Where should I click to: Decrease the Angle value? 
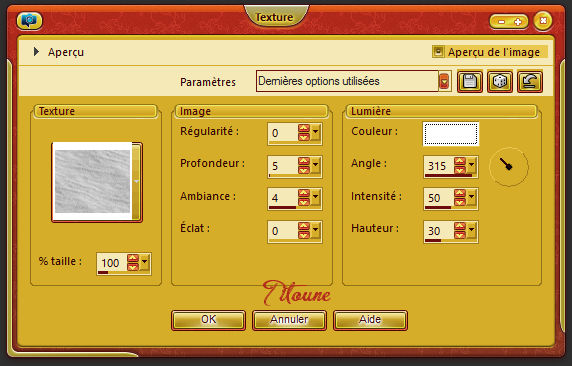point(460,170)
